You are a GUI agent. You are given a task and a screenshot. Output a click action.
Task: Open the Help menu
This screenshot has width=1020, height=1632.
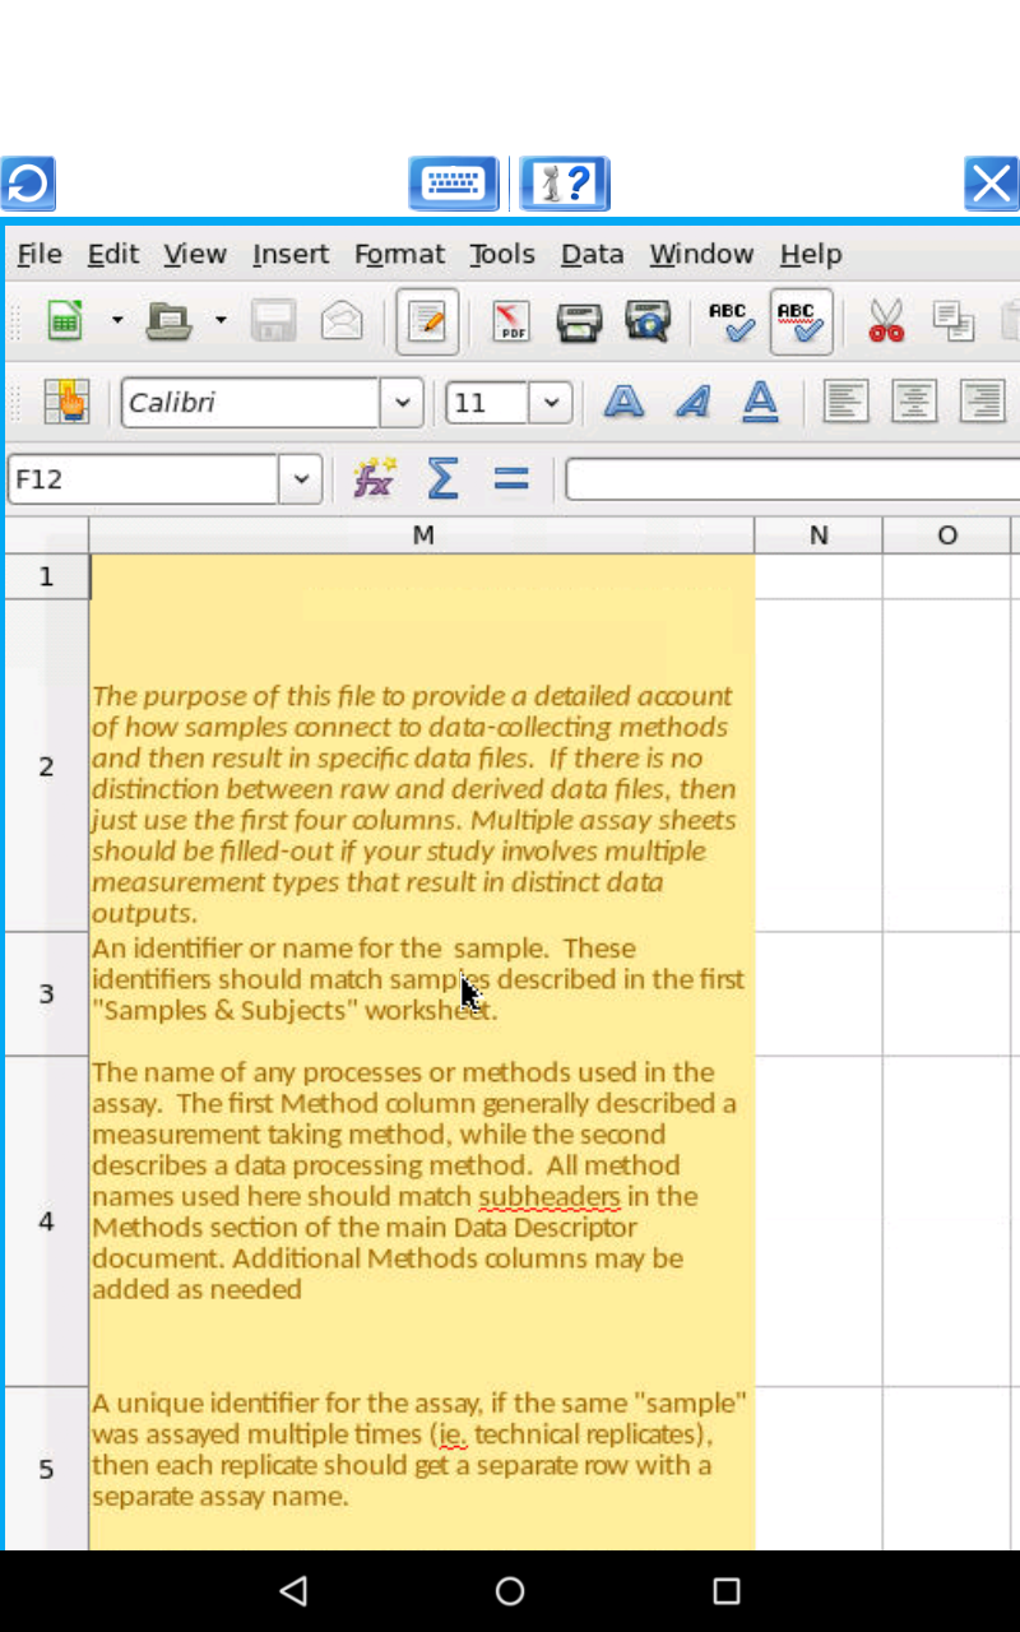(x=810, y=254)
